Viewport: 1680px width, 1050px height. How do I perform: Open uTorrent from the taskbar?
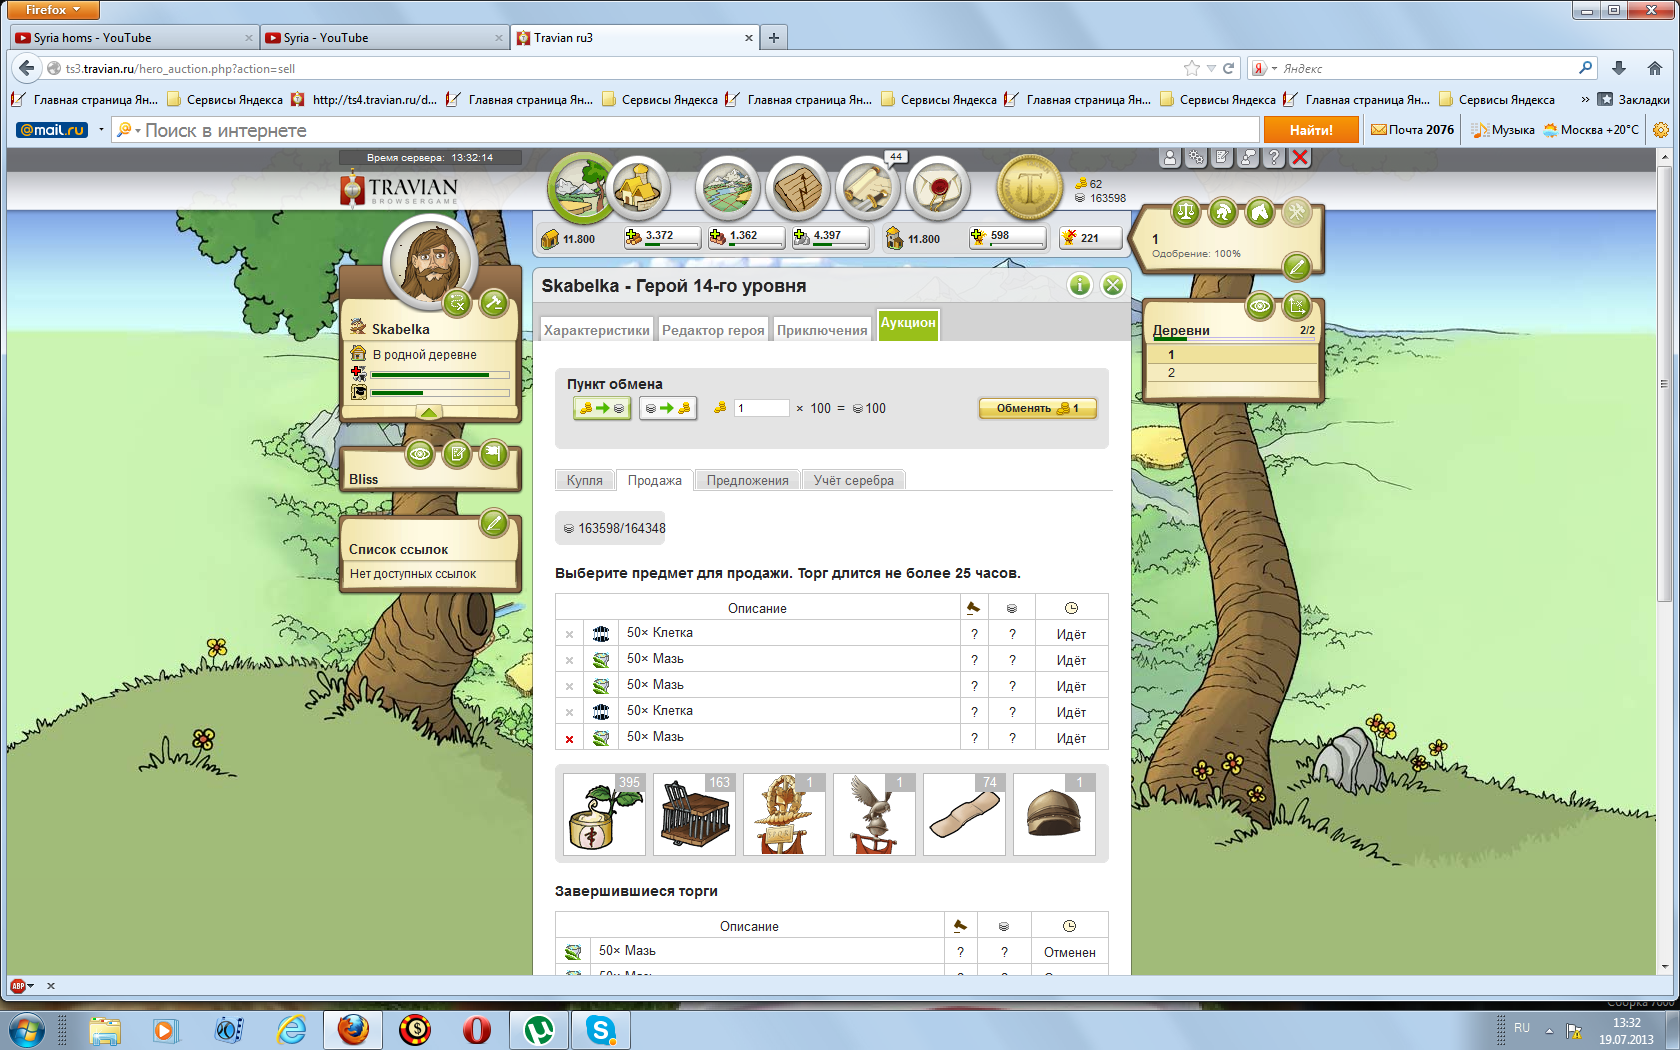[x=539, y=1030]
